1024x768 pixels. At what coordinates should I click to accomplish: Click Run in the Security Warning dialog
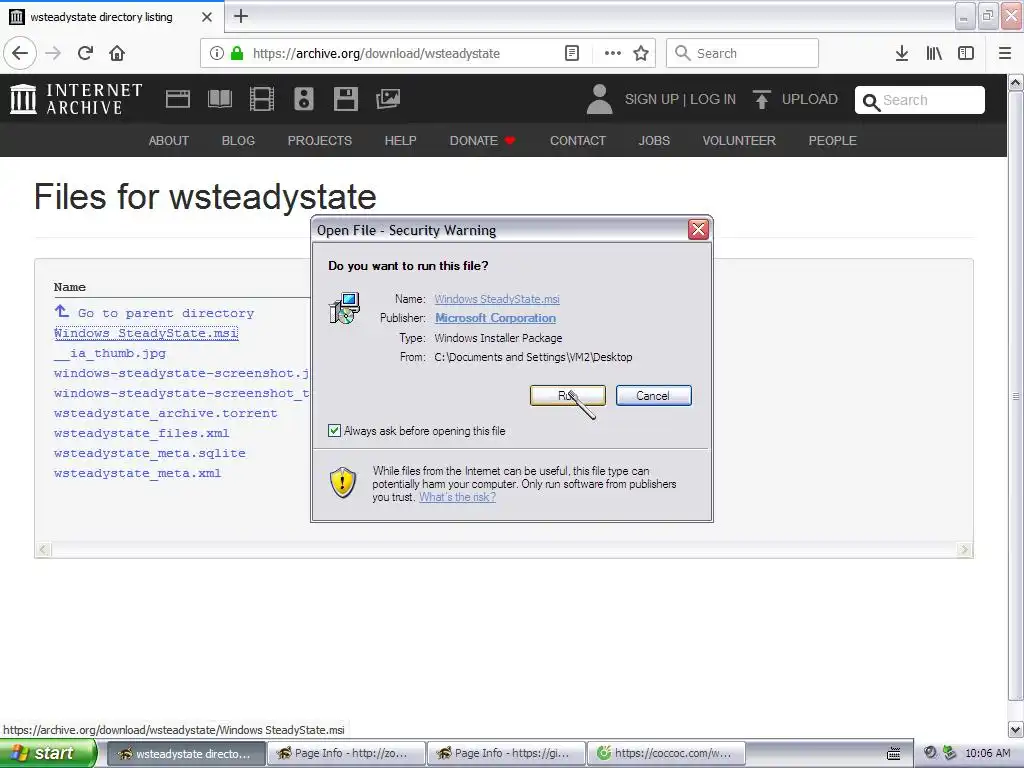pos(568,395)
